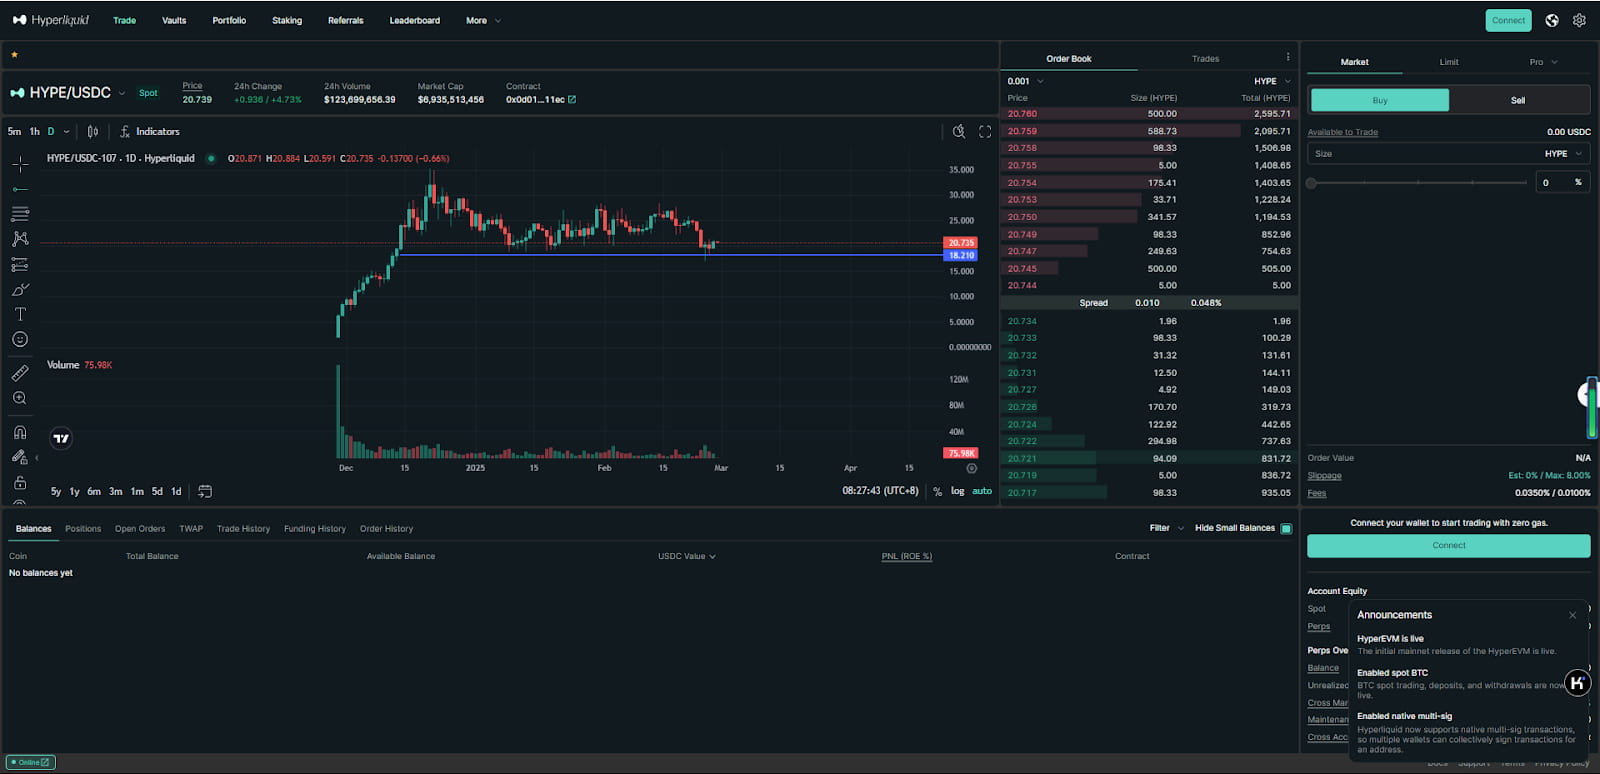Expand the chart interval dropdown arrow
Image resolution: width=1600 pixels, height=774 pixels.
coord(66,131)
